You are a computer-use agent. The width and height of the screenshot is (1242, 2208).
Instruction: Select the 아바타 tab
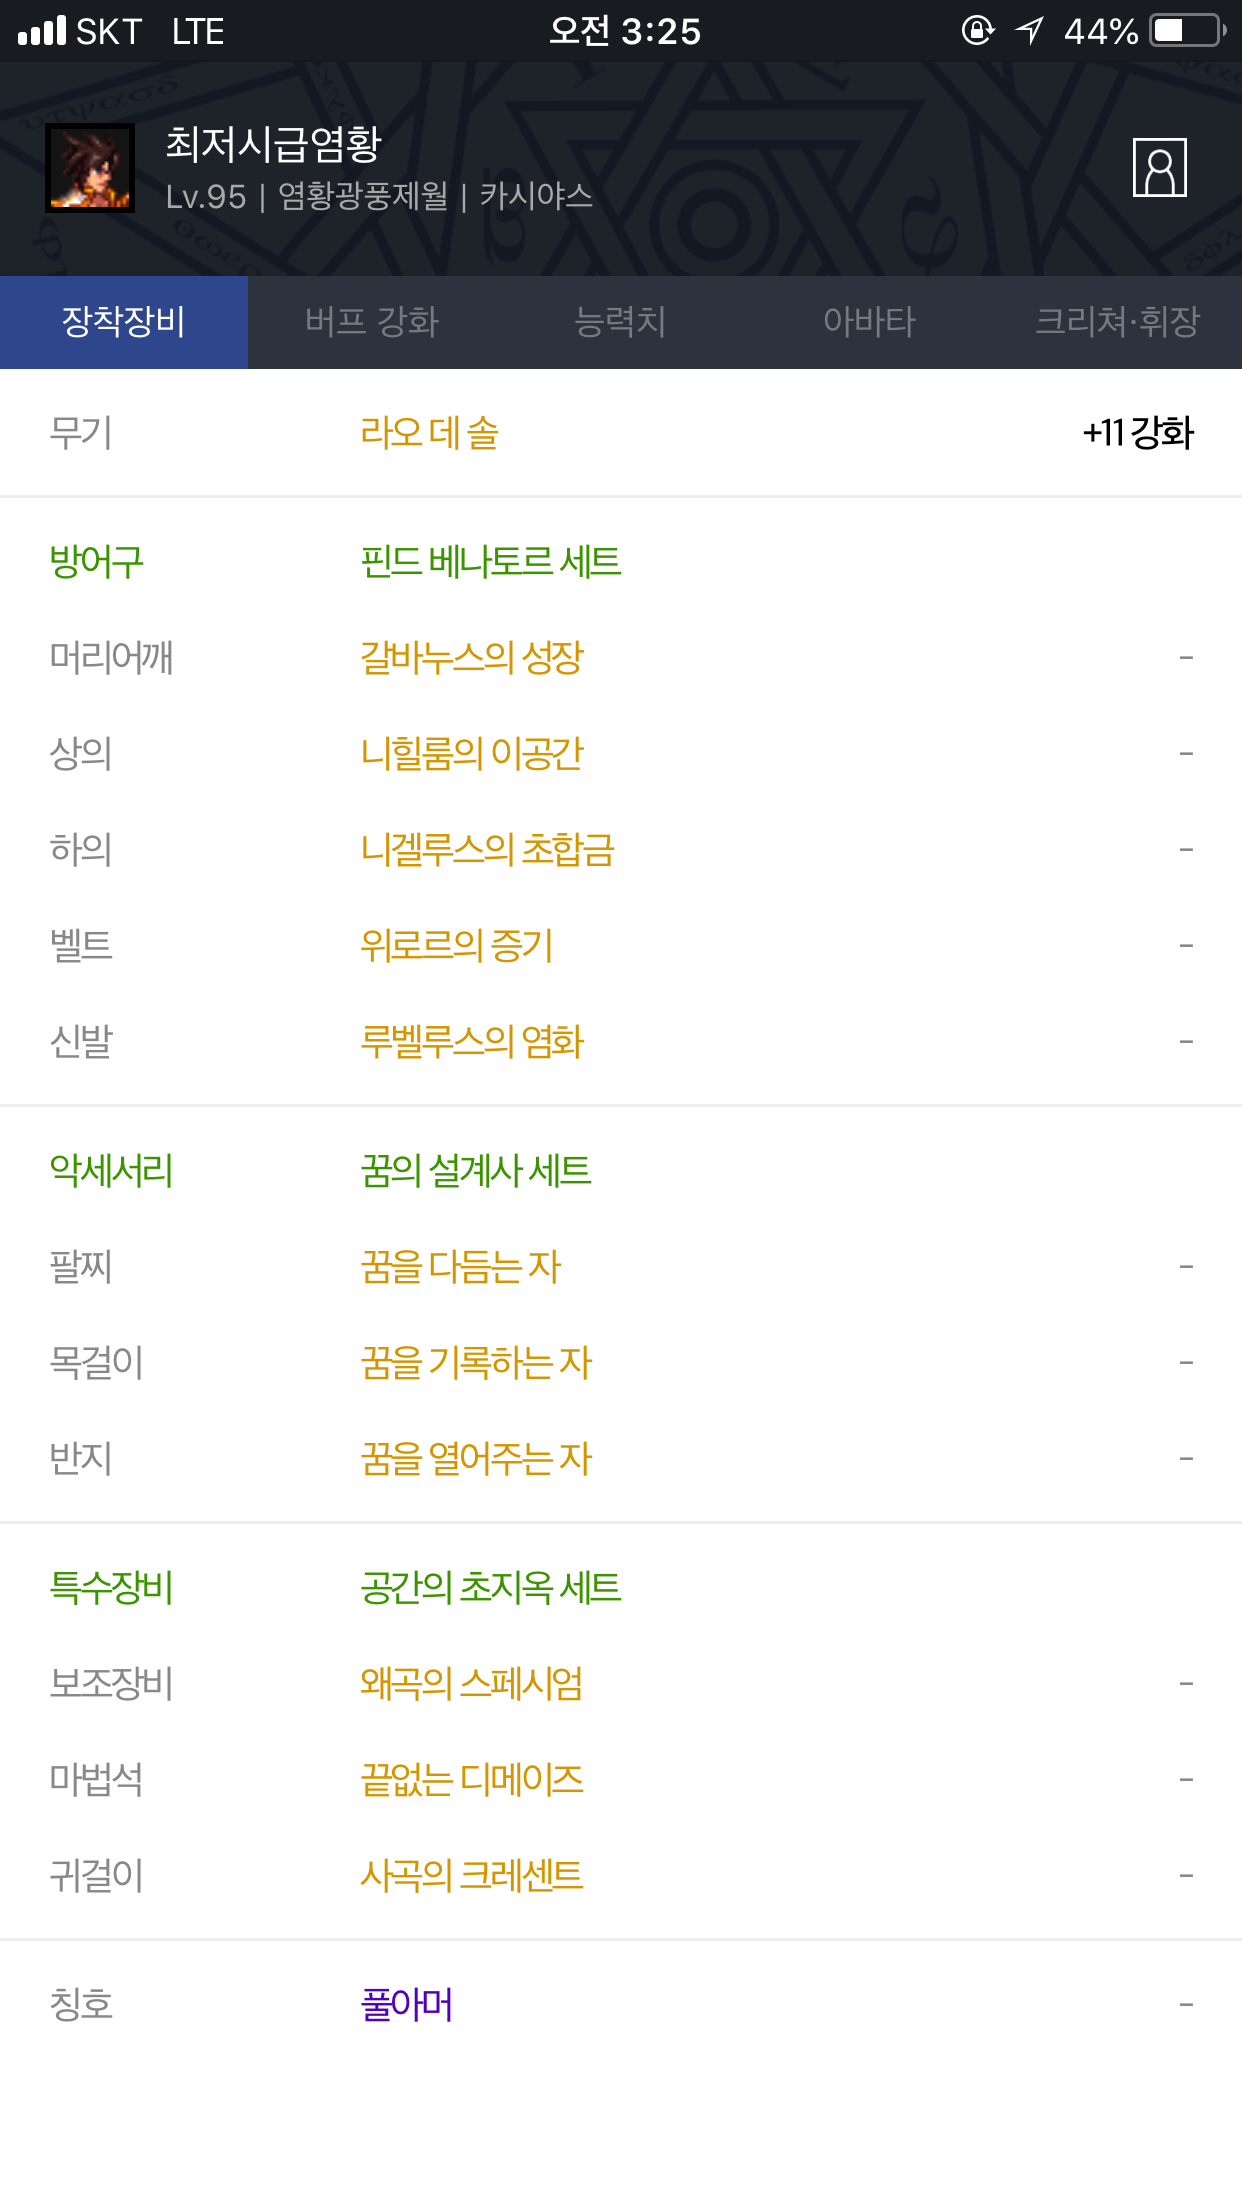pos(869,322)
